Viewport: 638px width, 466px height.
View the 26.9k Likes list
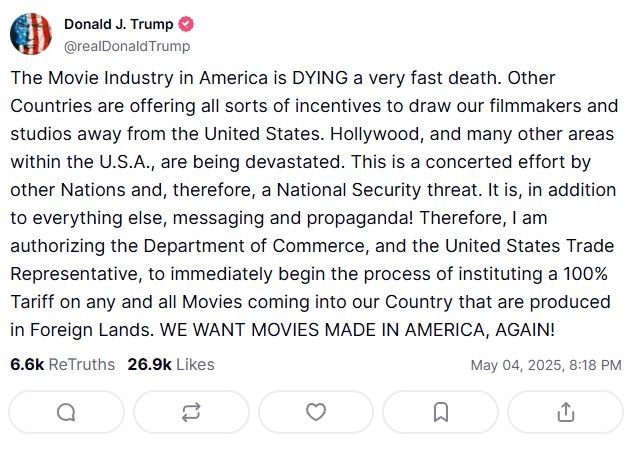[171, 364]
